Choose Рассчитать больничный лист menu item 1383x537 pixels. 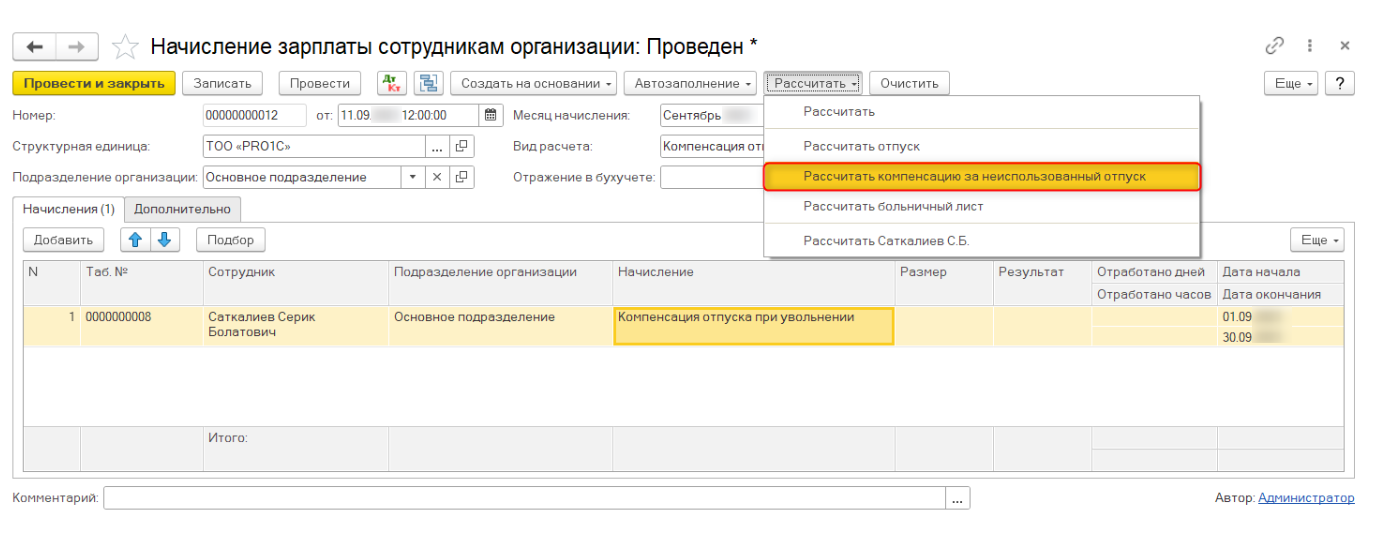click(893, 207)
